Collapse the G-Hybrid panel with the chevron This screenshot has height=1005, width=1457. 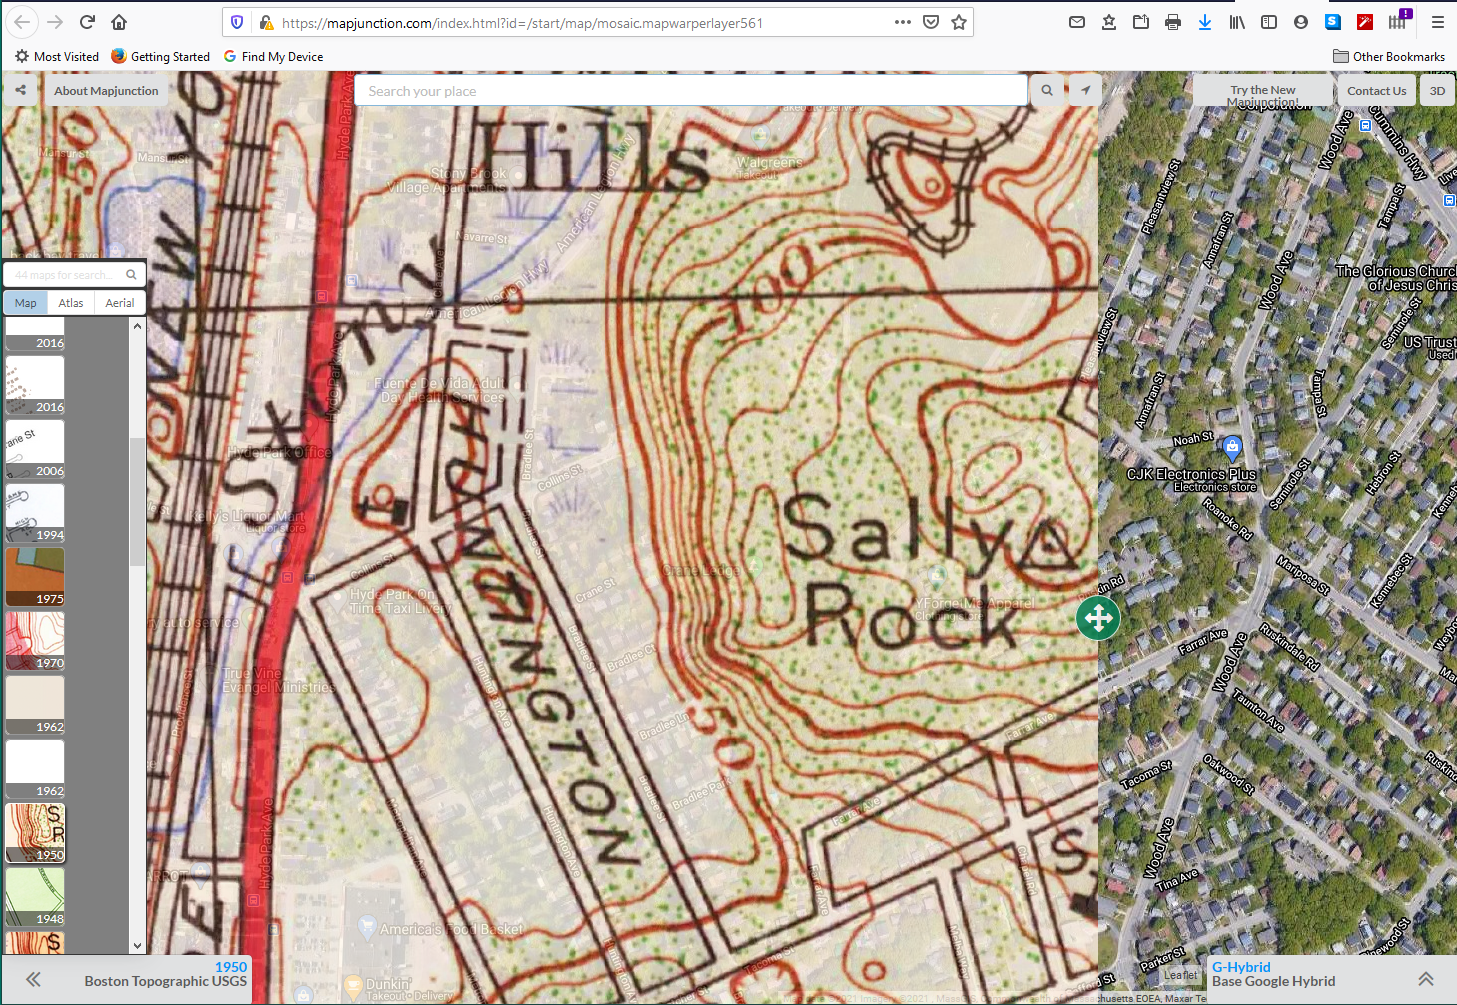coord(1426,979)
